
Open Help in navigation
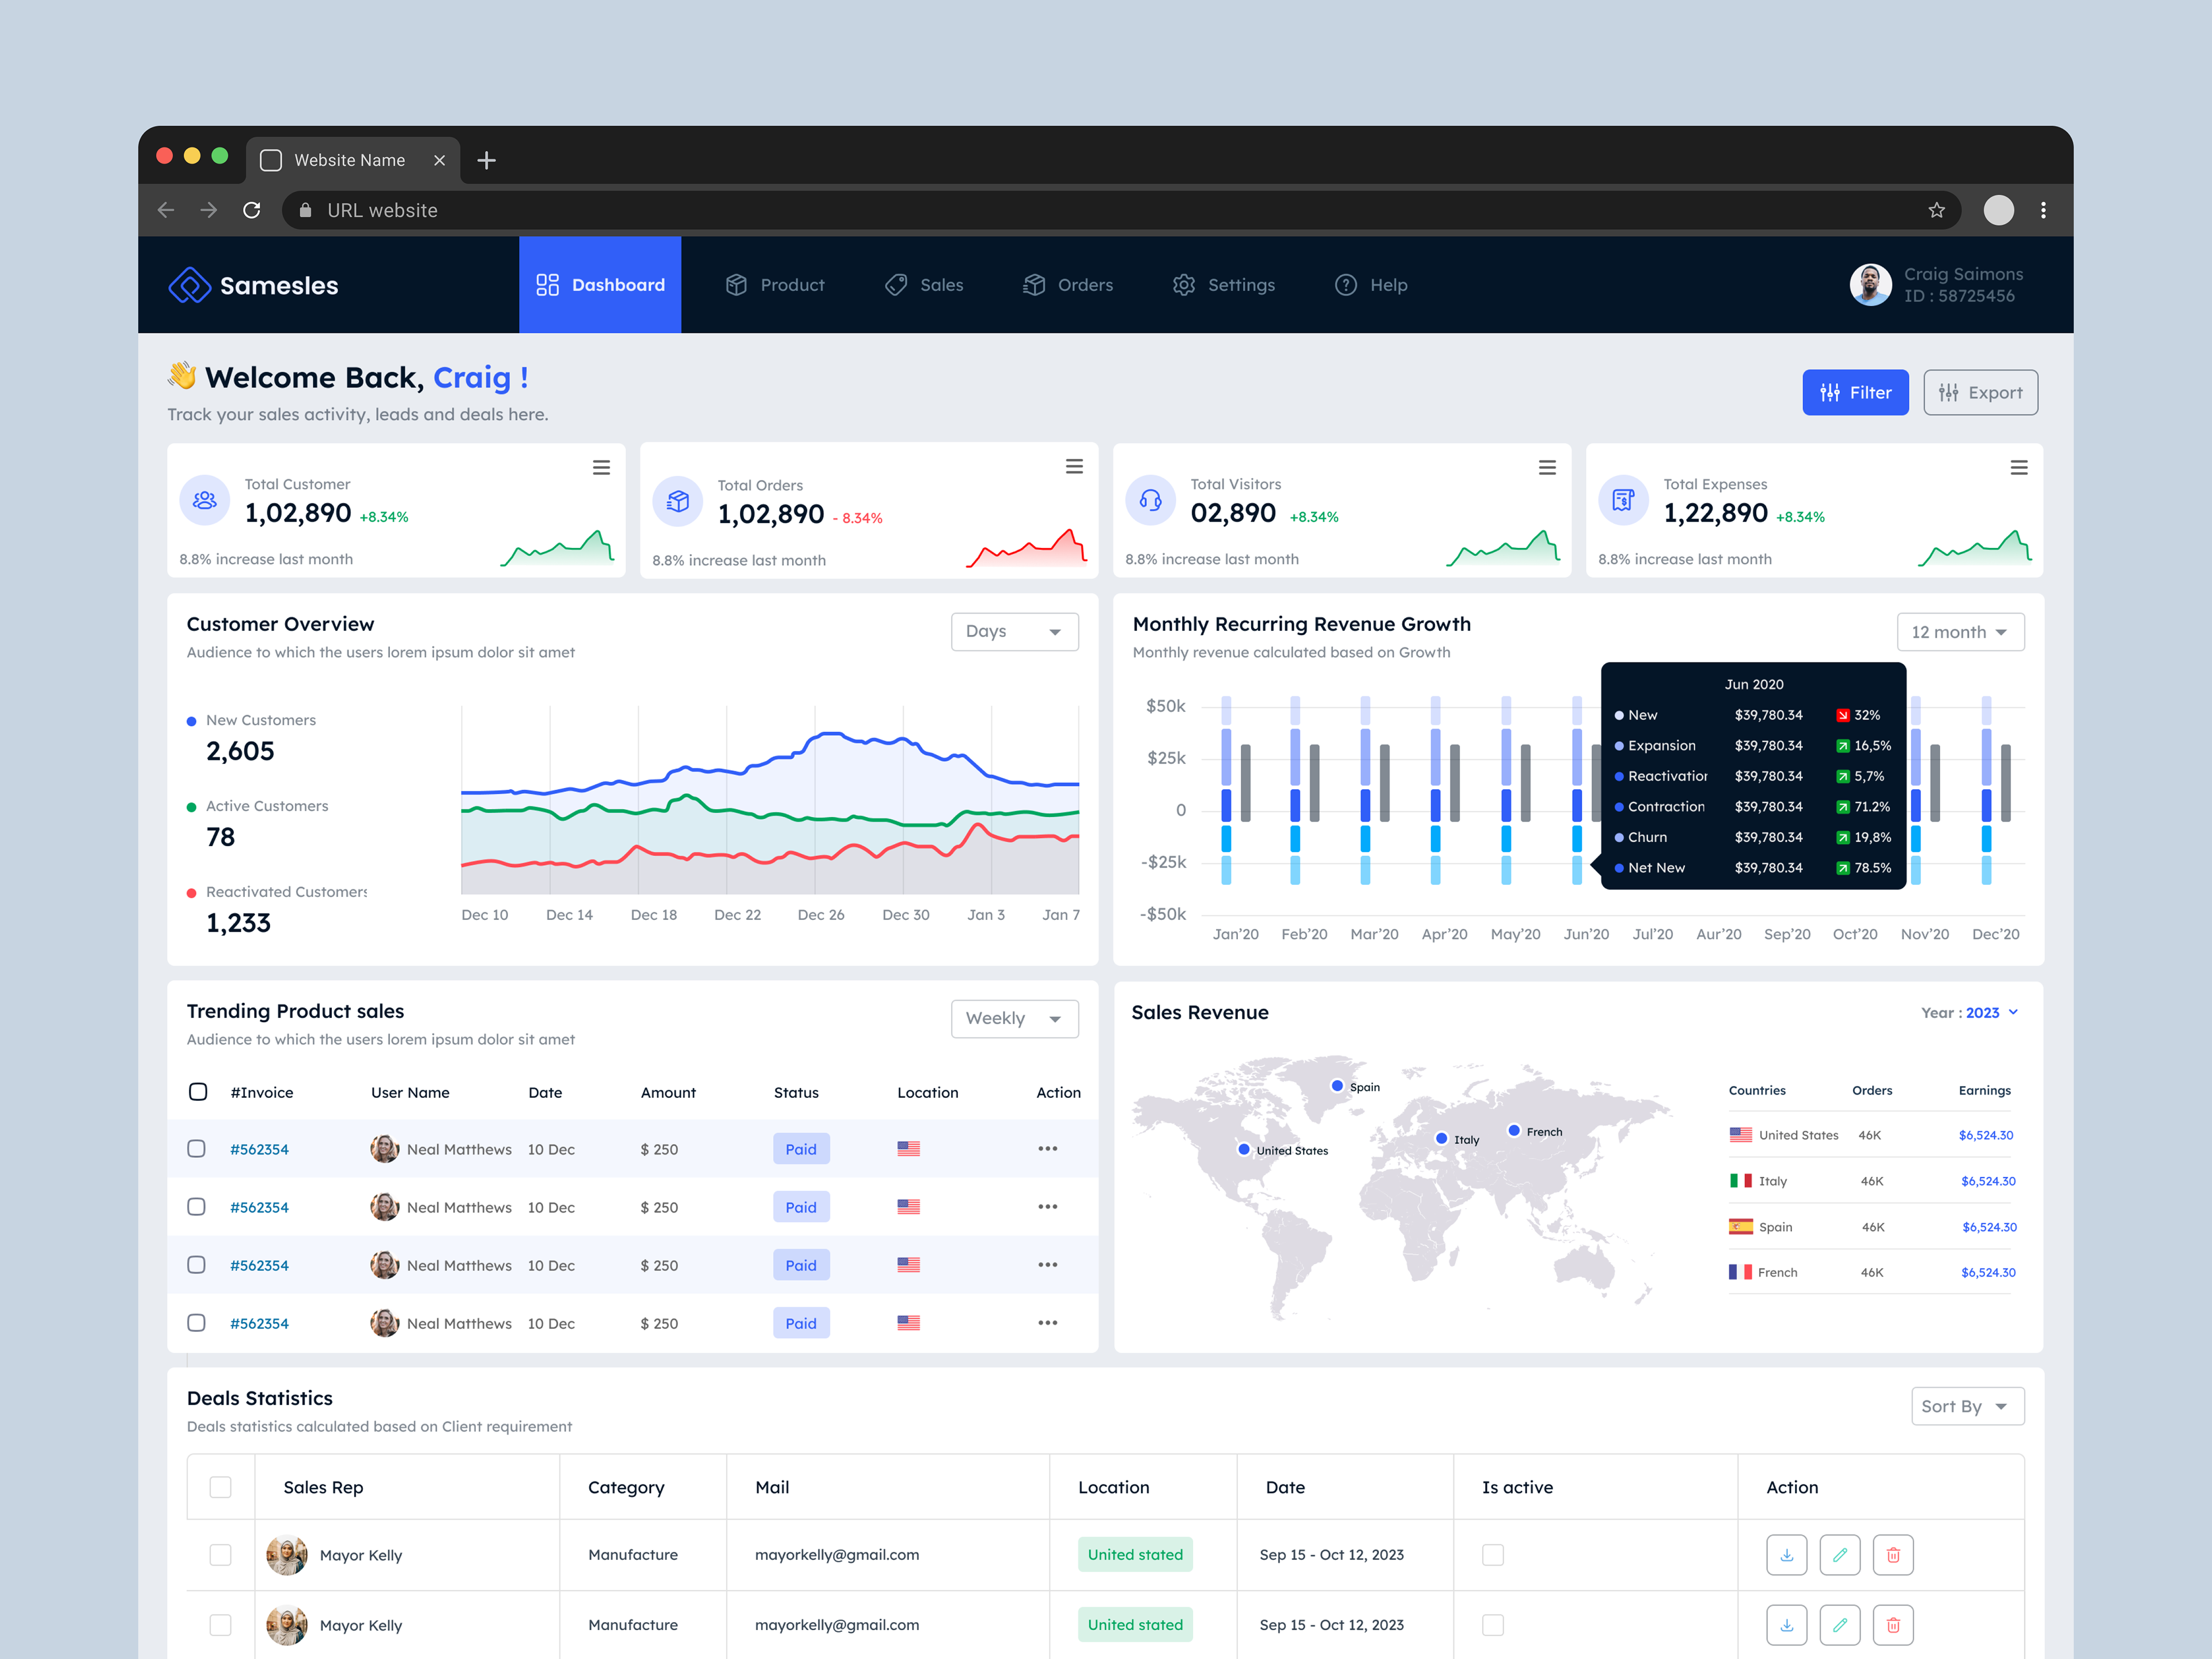(1371, 285)
